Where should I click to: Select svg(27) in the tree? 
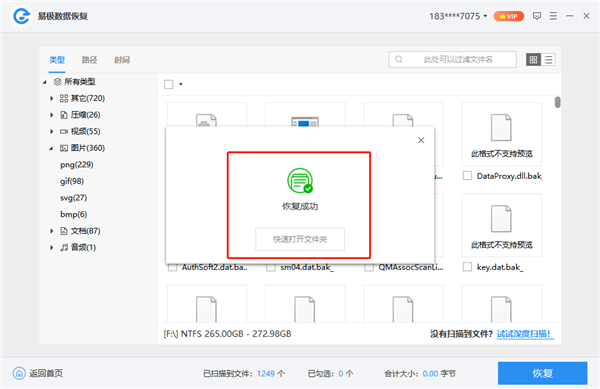click(x=73, y=198)
